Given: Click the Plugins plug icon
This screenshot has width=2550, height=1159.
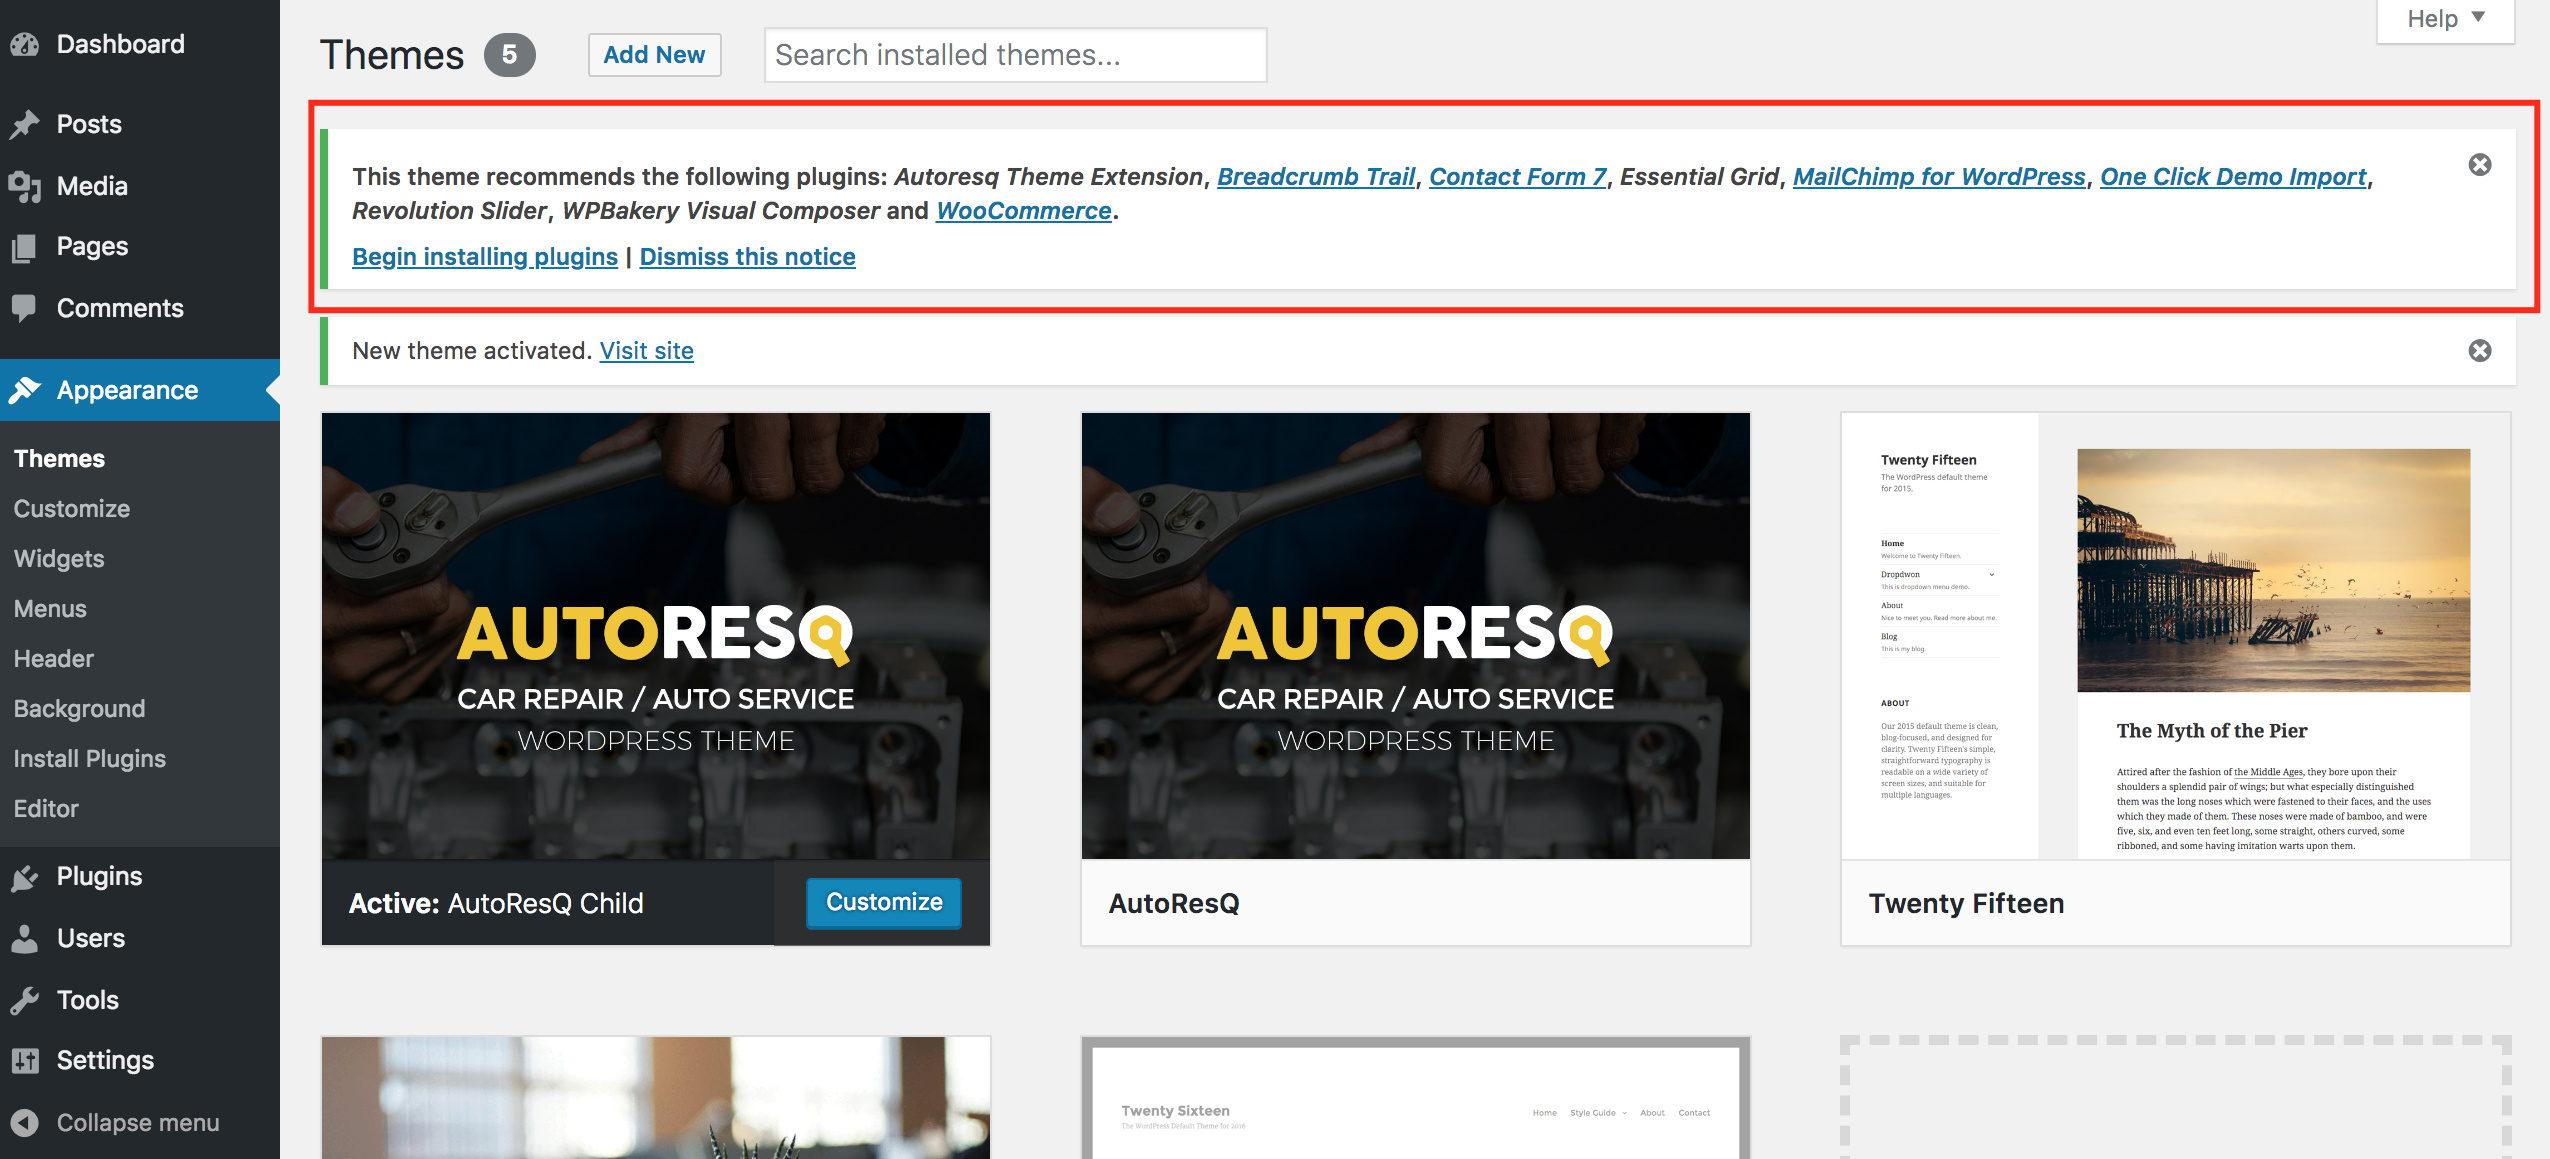Looking at the screenshot, I should point(25,877).
